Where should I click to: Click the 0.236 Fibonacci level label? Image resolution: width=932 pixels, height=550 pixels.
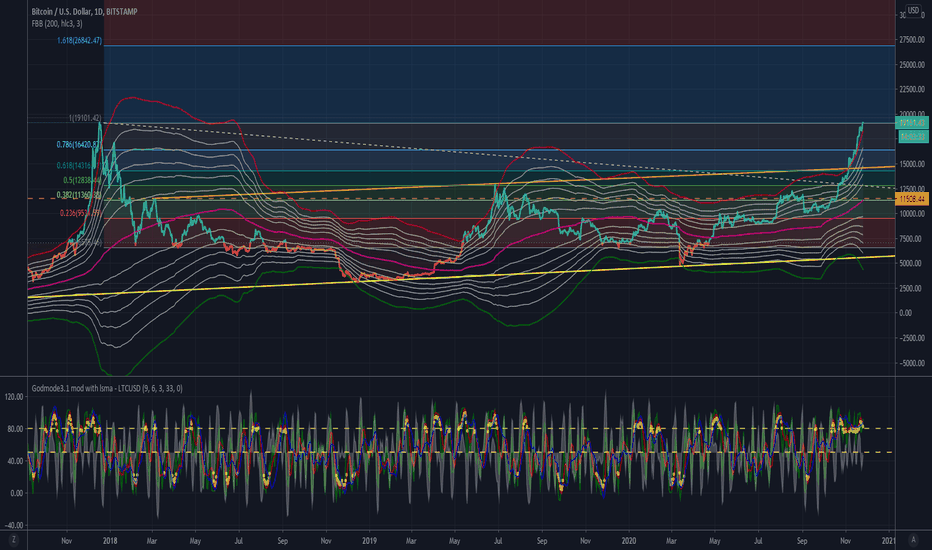tap(80, 213)
